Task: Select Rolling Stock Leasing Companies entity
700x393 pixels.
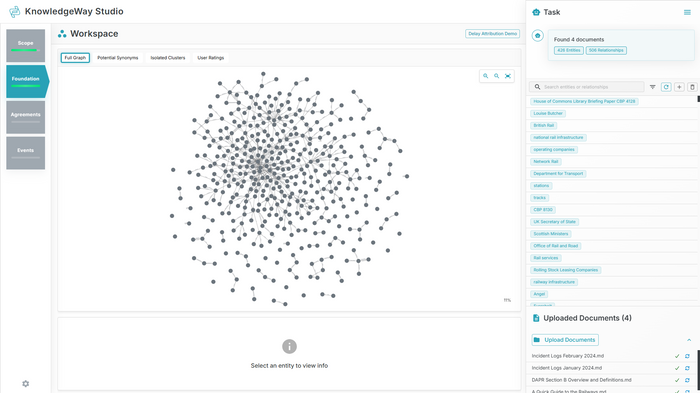Action: (x=566, y=270)
